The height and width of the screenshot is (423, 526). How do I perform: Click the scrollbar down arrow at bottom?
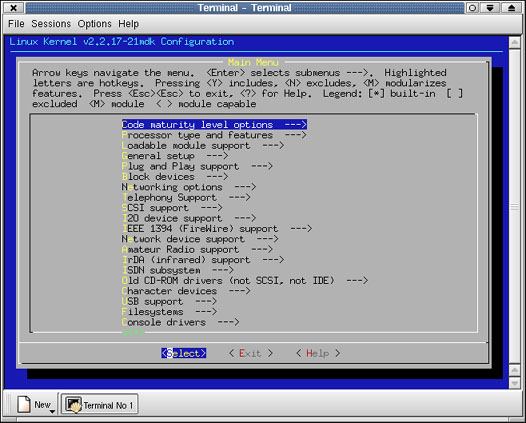coord(514,382)
